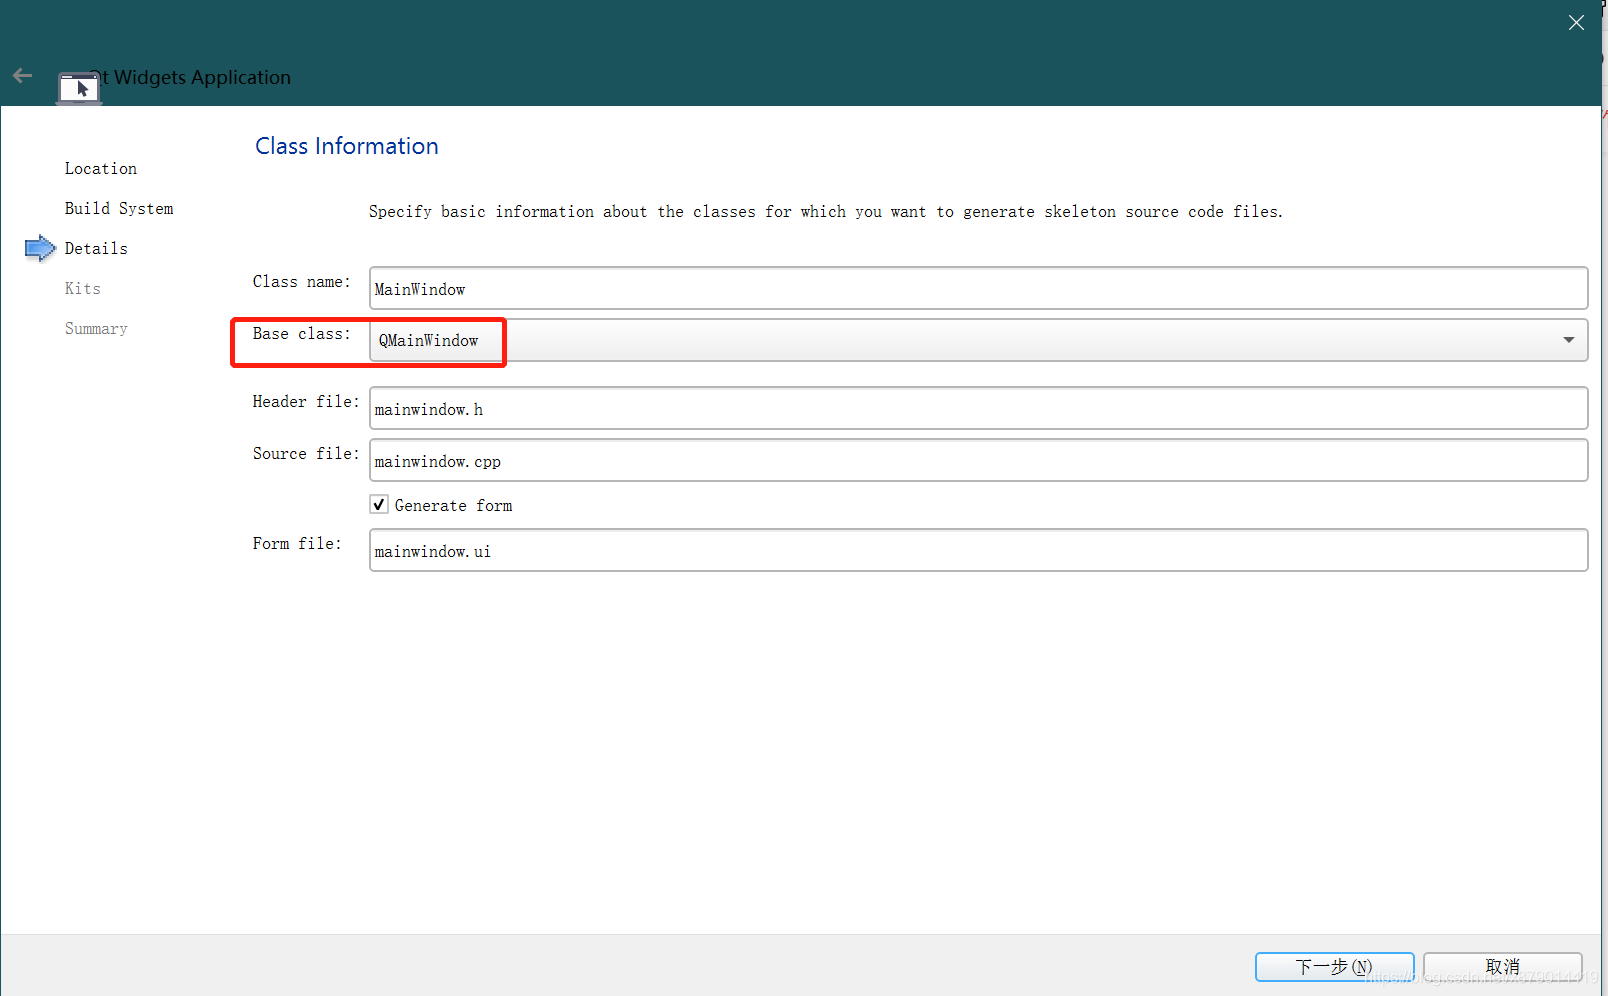Select the QMainWindow base class combo box
Image resolution: width=1608 pixels, height=996 pixels.
(x=978, y=340)
